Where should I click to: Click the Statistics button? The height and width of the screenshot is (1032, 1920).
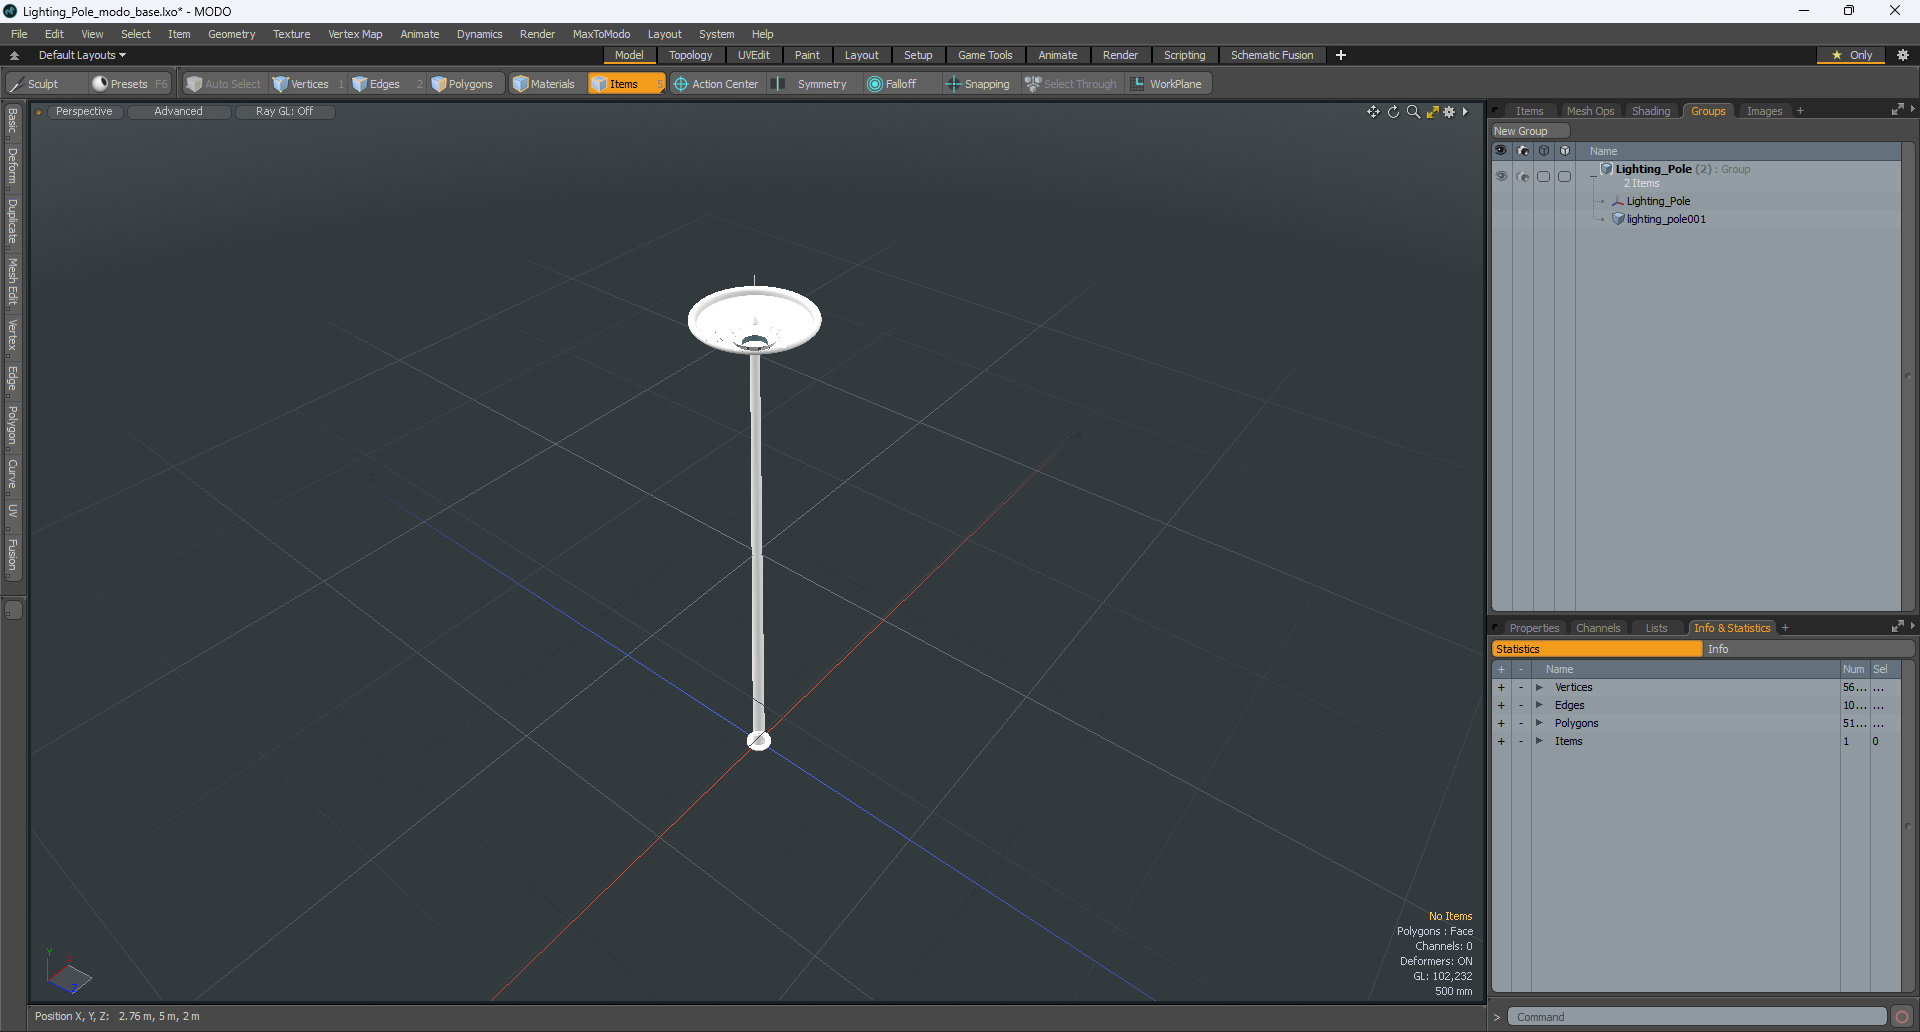pos(1597,649)
